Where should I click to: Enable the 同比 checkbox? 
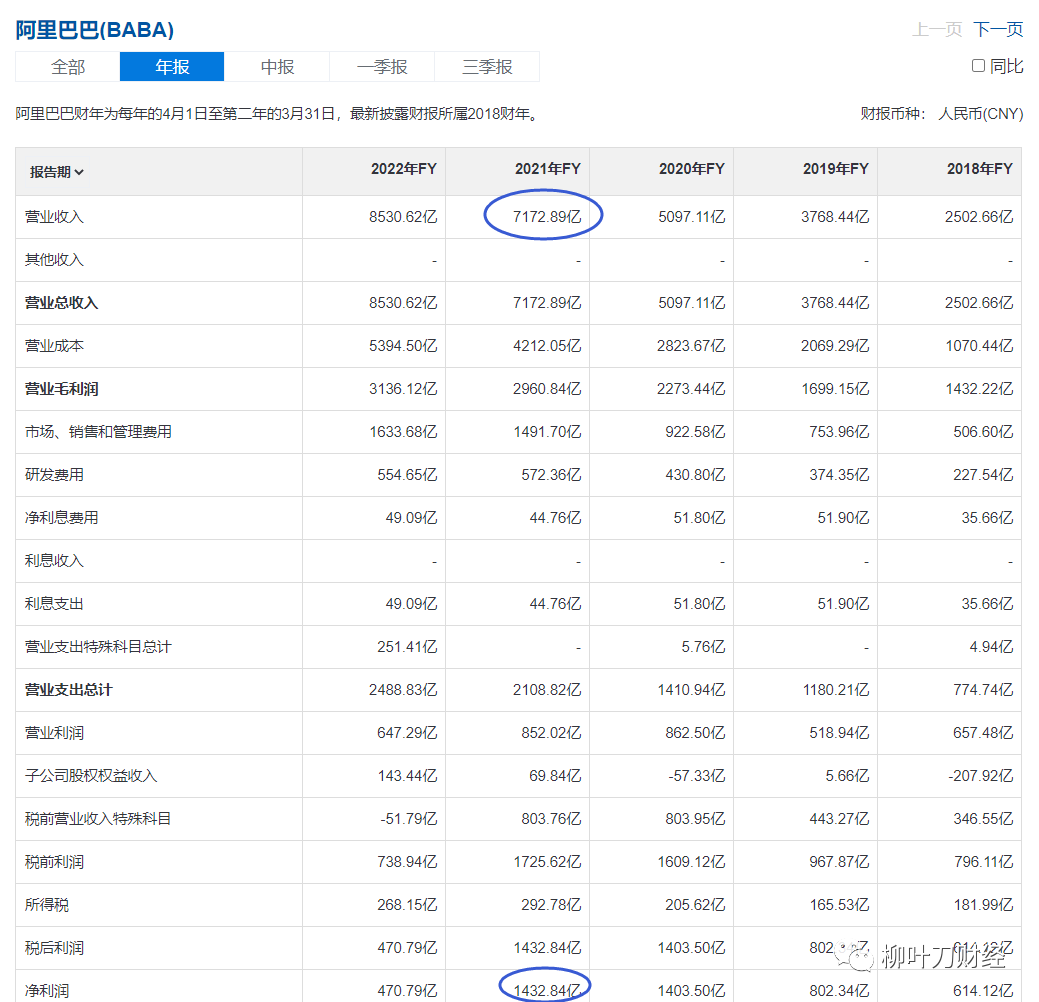point(978,66)
